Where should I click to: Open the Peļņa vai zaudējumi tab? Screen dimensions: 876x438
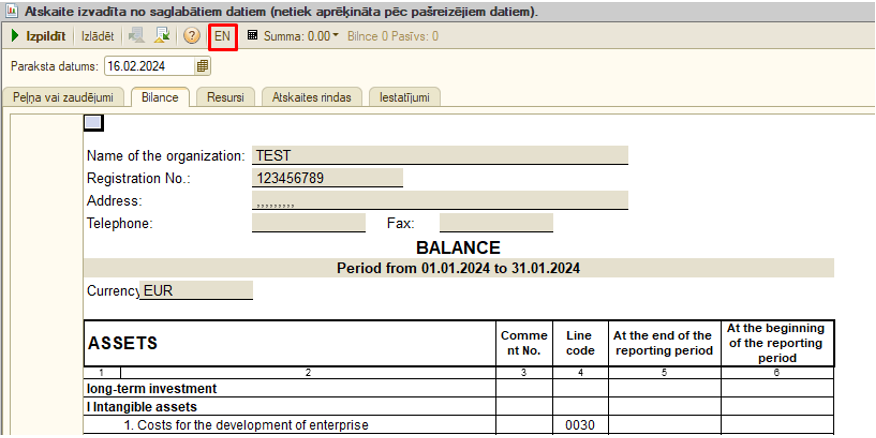pyautogui.click(x=62, y=97)
